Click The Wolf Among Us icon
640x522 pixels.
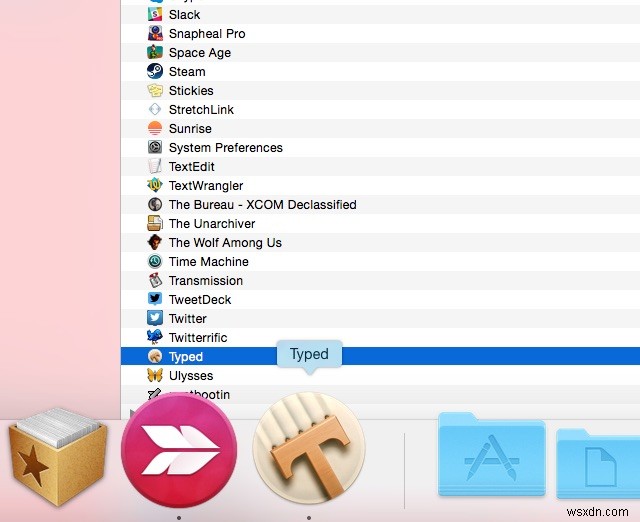(x=155, y=242)
